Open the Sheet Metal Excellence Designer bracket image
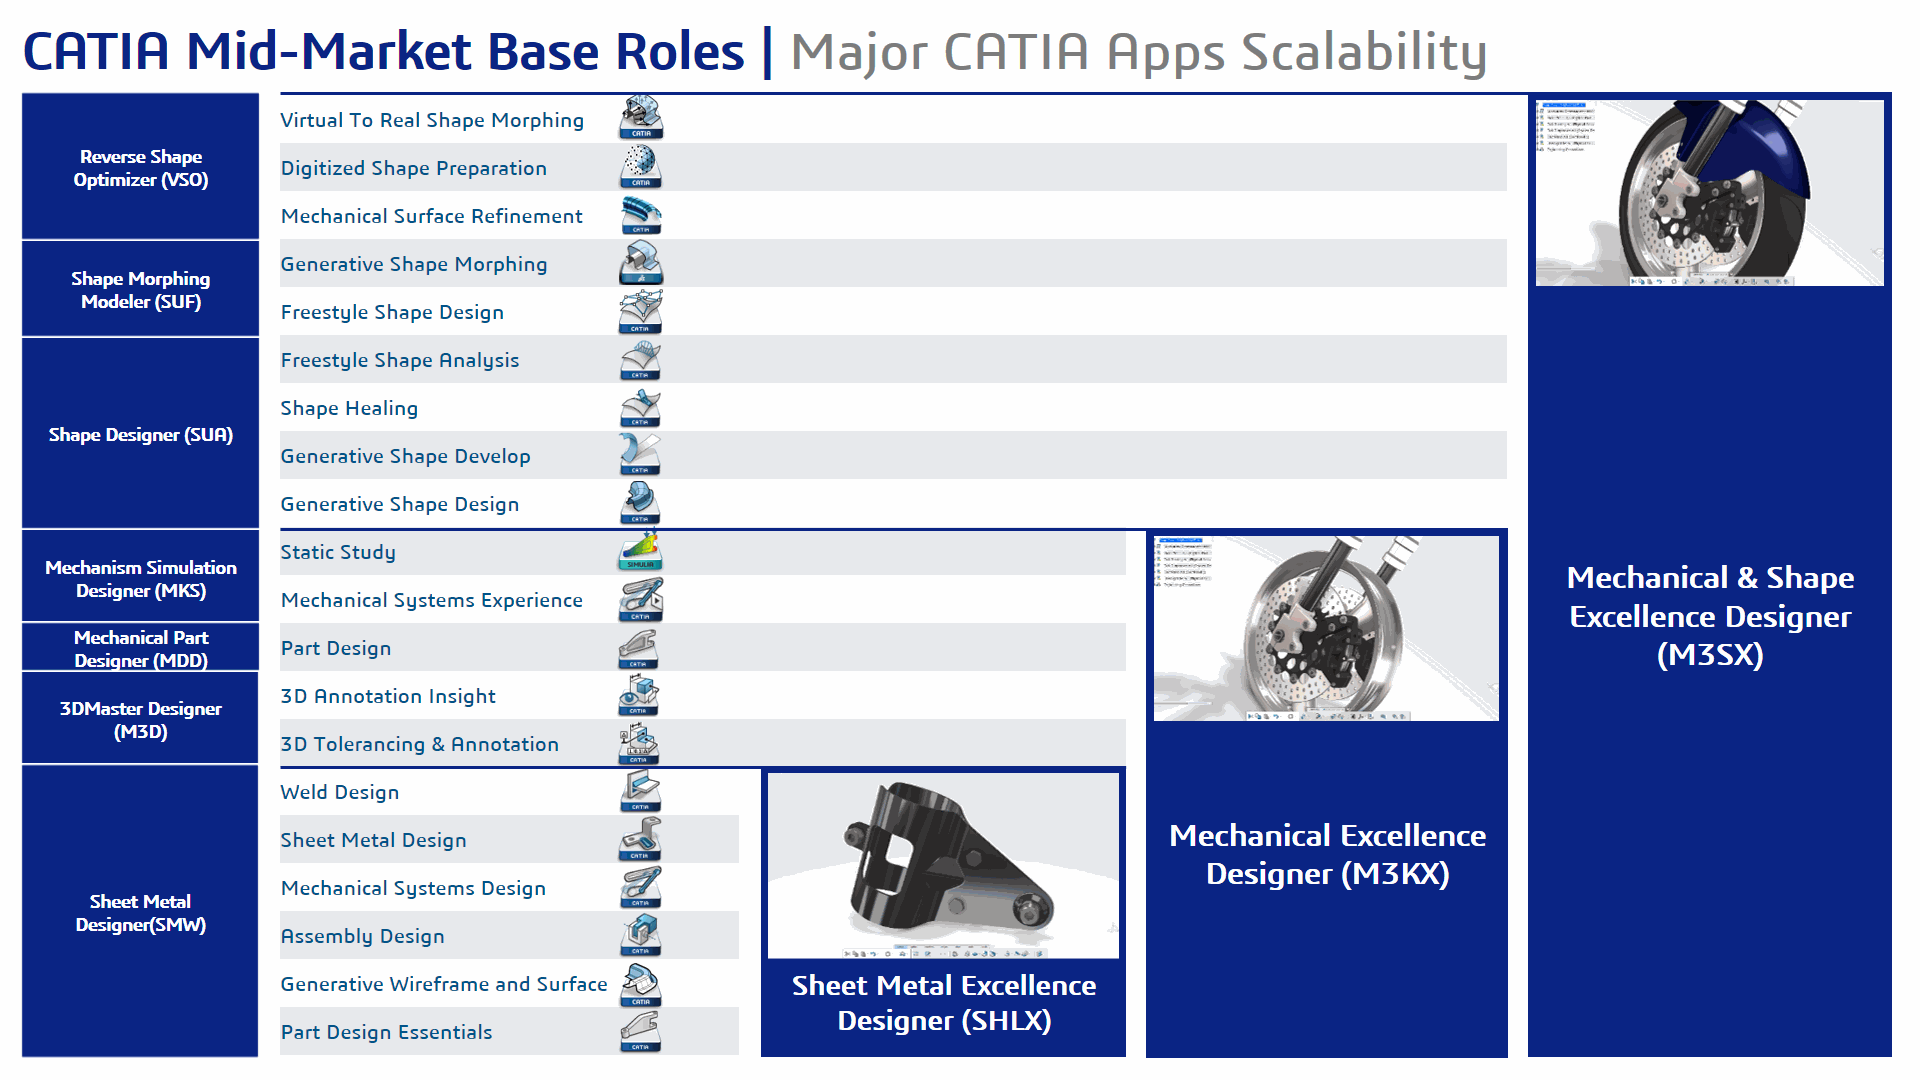Screen dimensions: 1920x1080 pyautogui.click(x=943, y=866)
